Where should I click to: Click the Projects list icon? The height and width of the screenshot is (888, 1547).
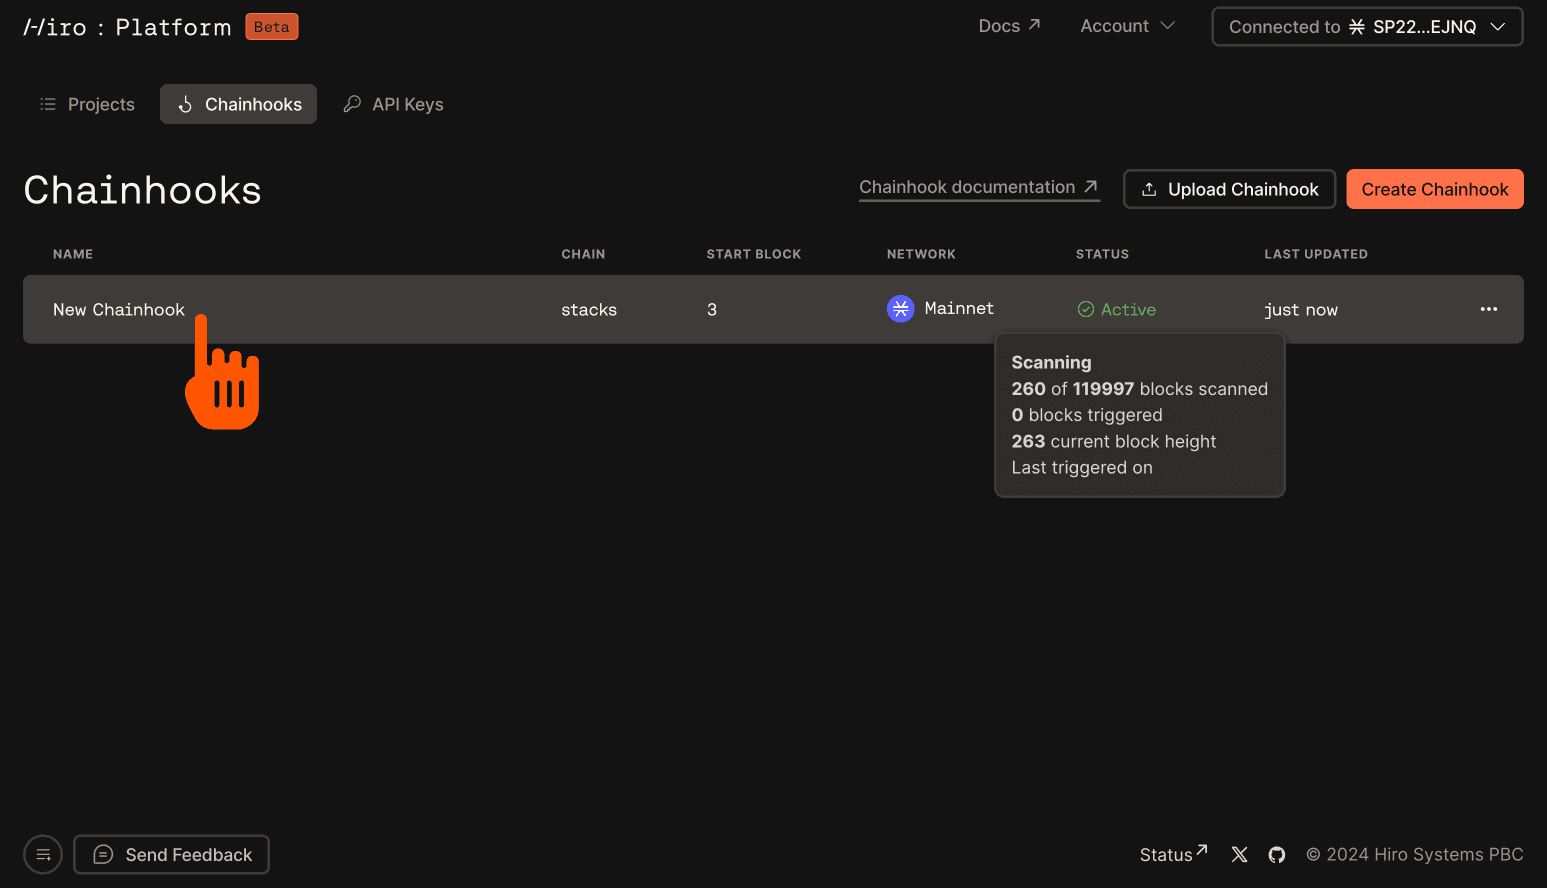[47, 104]
